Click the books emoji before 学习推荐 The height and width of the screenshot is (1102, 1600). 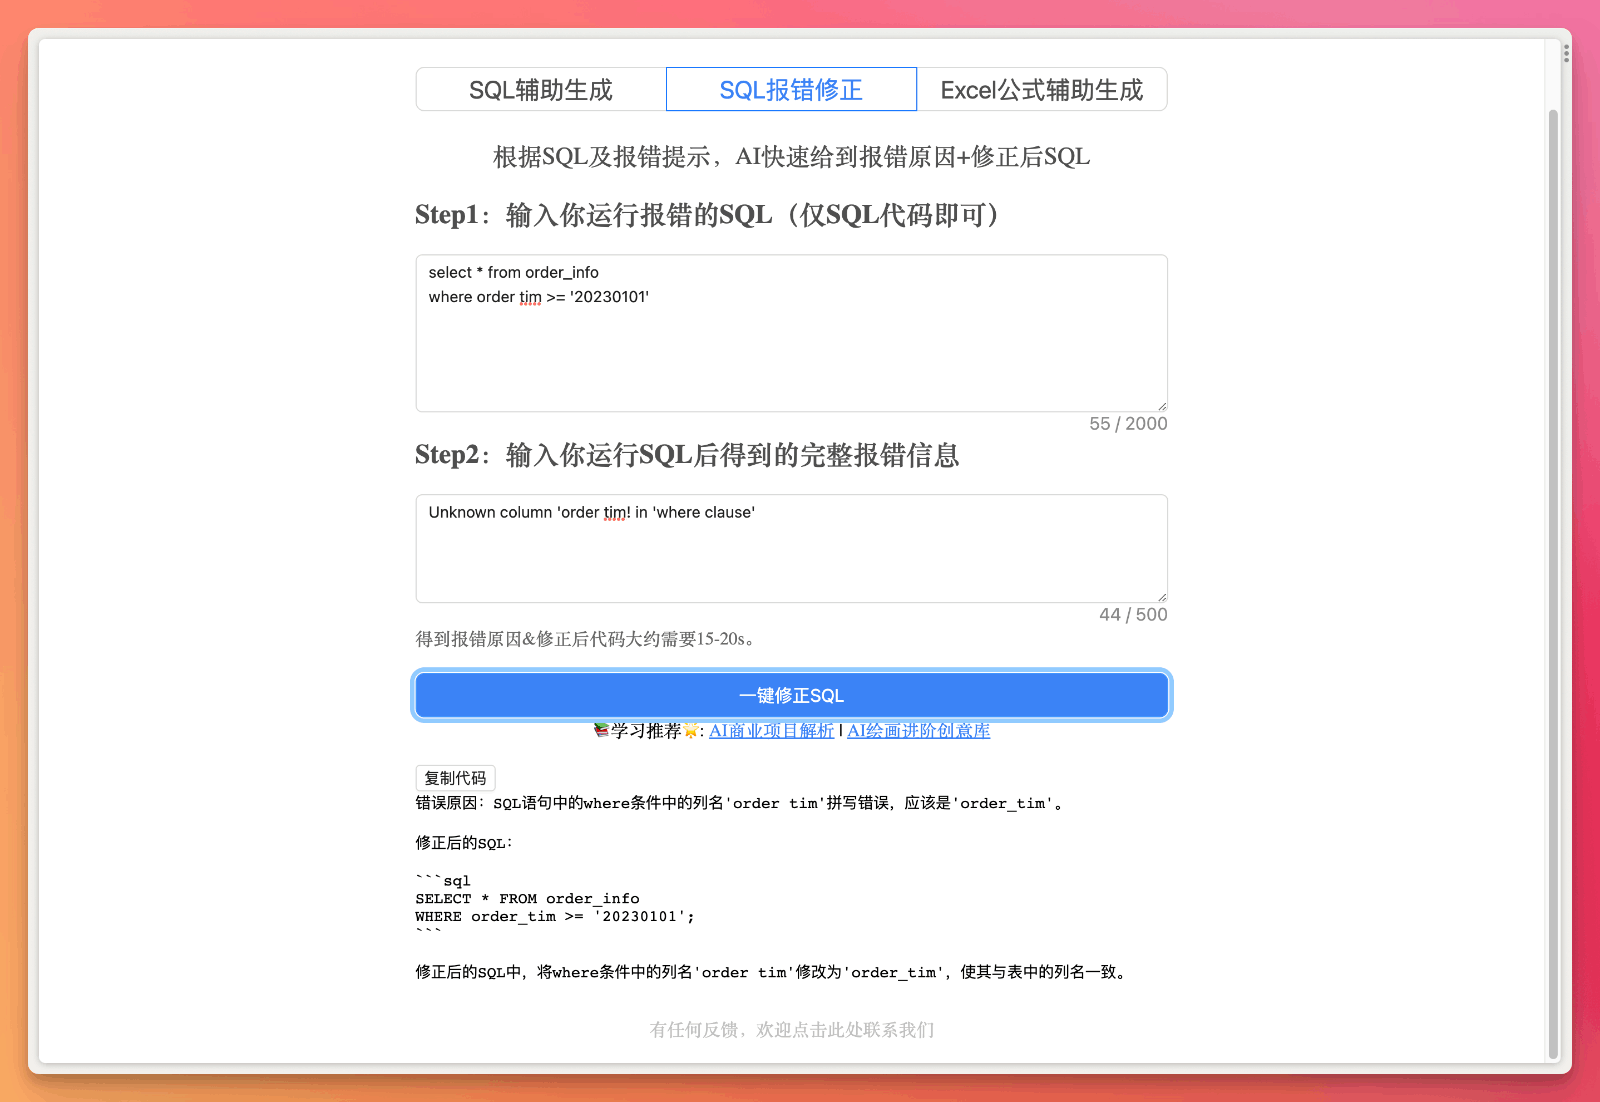click(601, 730)
